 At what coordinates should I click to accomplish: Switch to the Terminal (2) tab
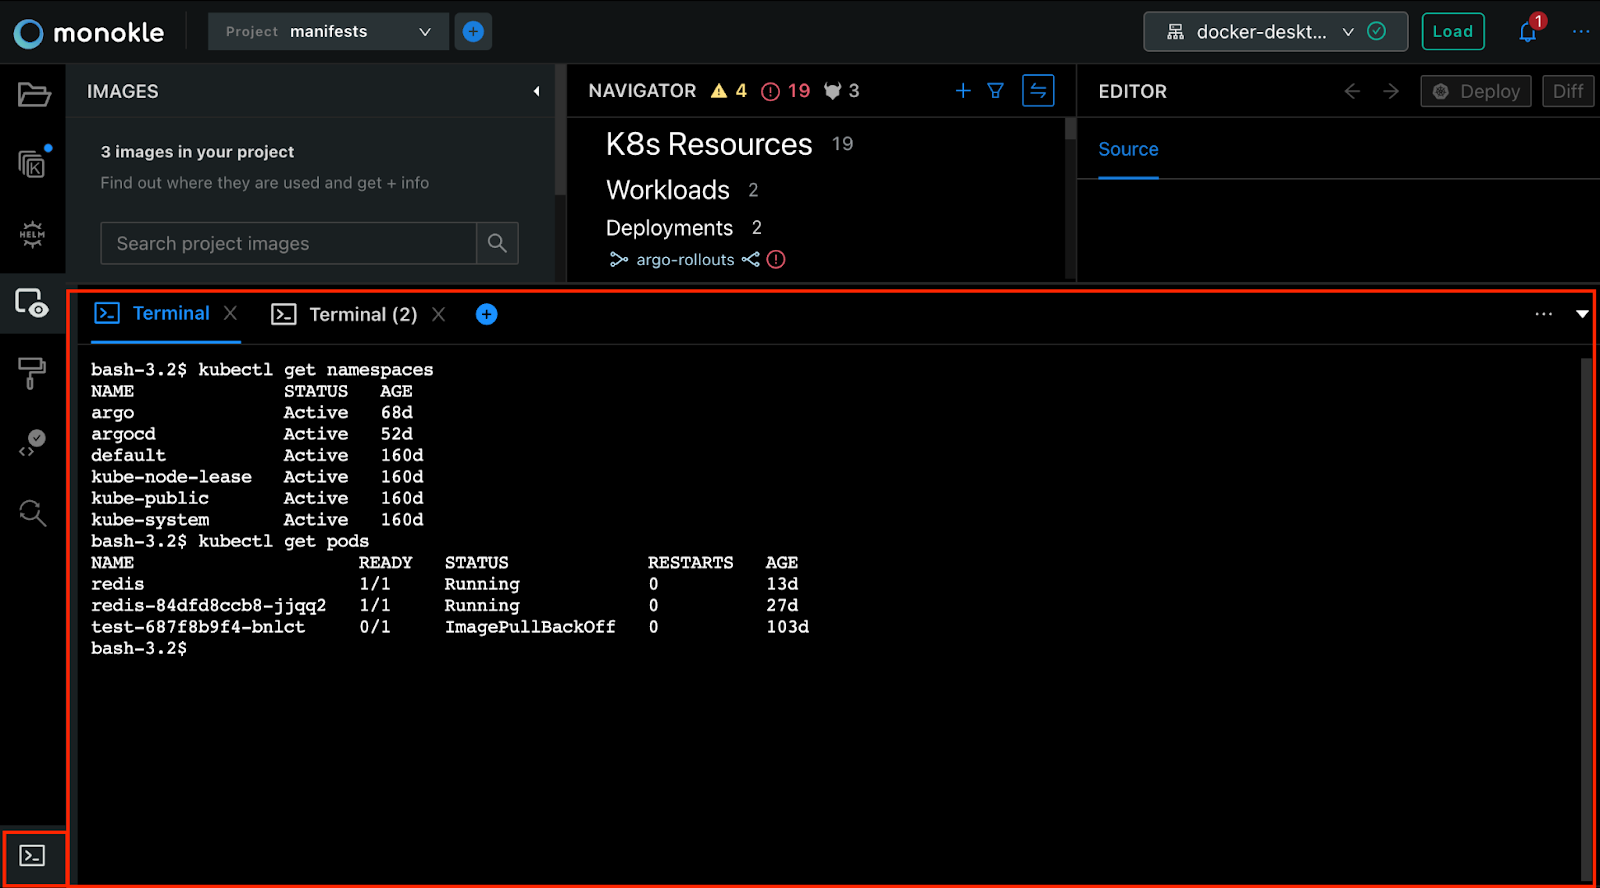[x=345, y=314]
